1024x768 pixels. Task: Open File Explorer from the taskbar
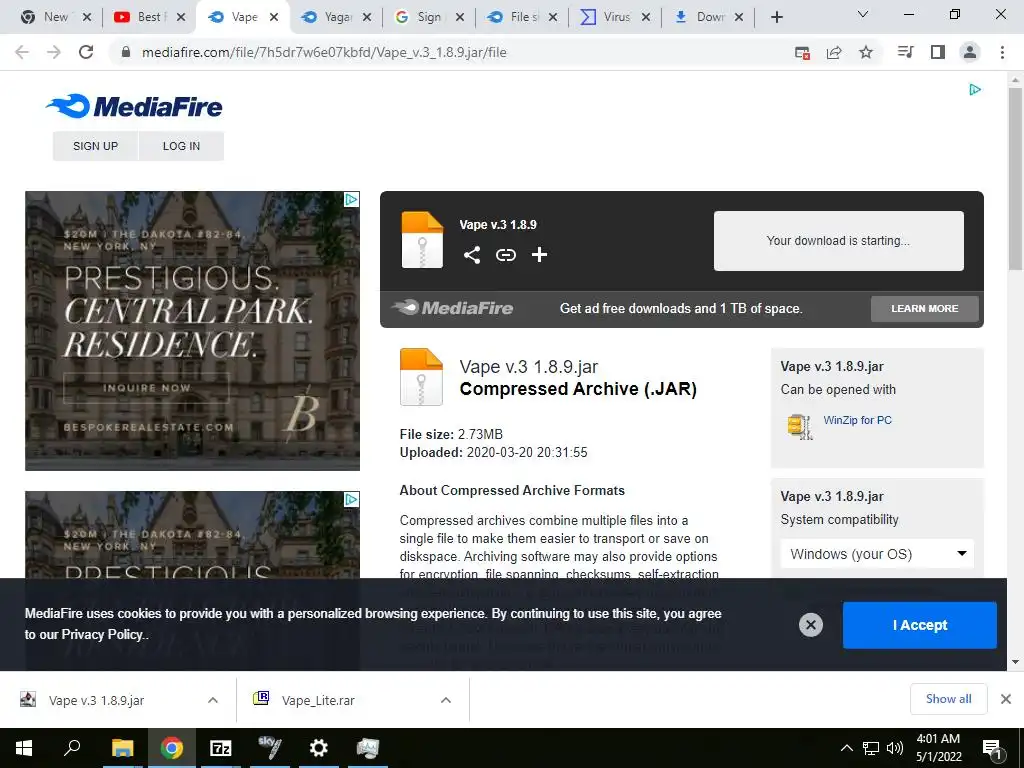[122, 748]
